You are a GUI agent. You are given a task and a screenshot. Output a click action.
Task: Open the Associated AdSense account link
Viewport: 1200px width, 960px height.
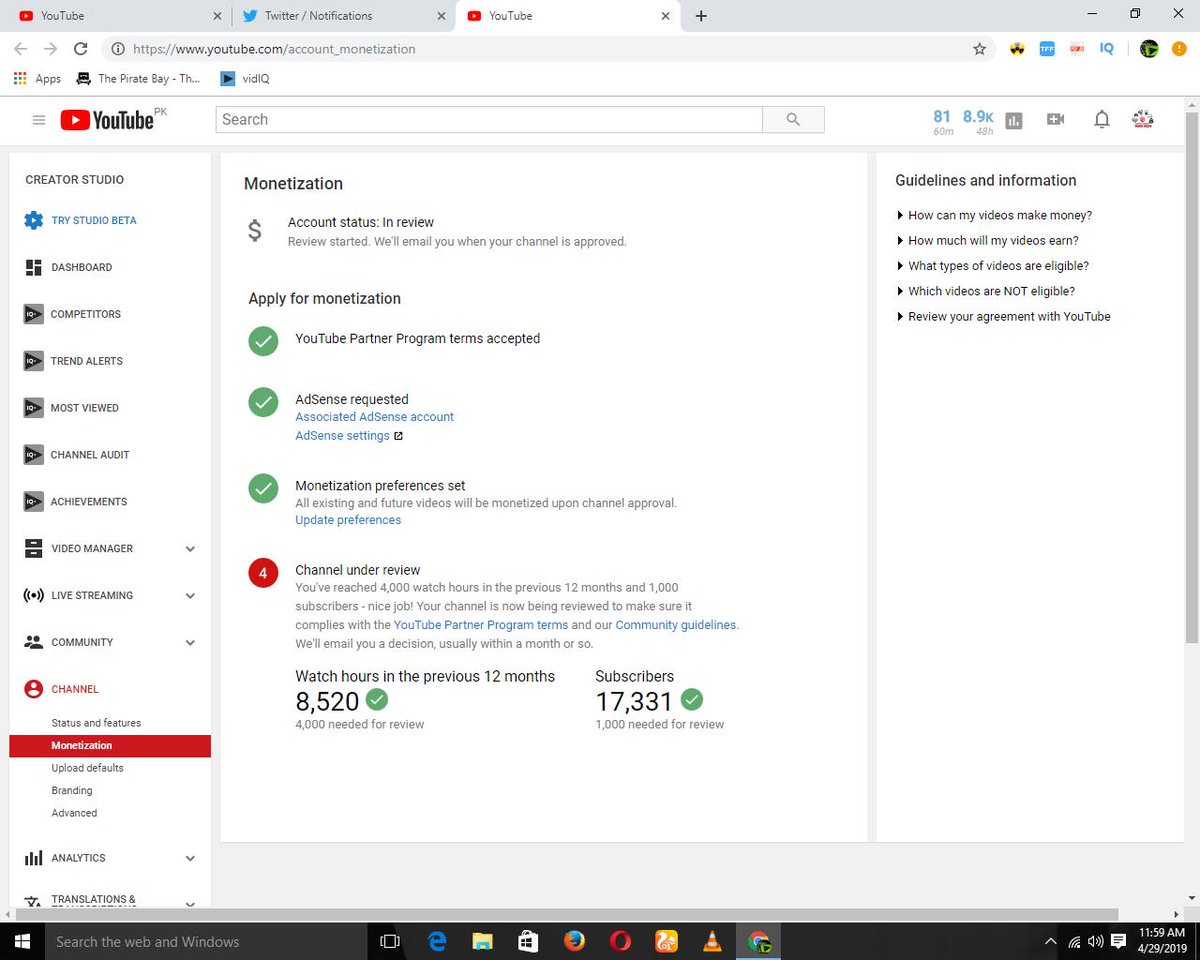pyautogui.click(x=374, y=417)
